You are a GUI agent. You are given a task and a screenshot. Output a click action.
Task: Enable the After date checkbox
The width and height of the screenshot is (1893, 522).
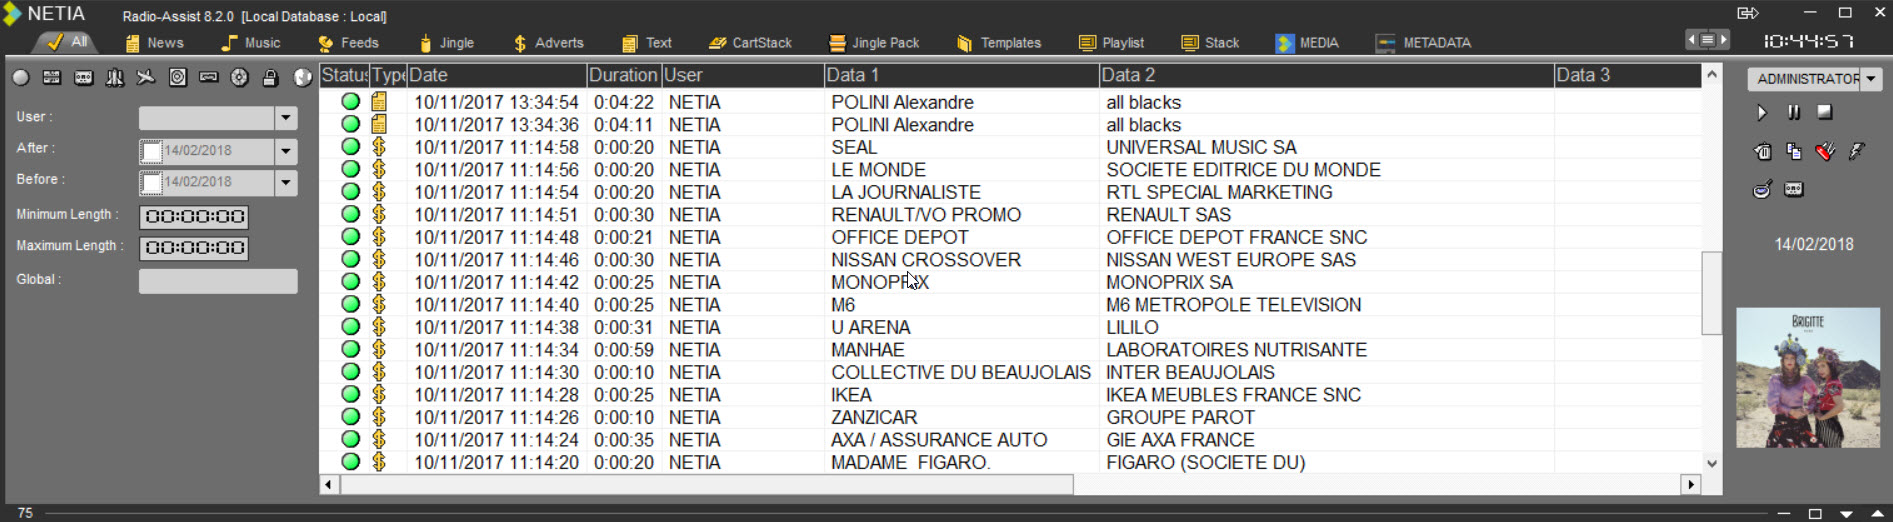coord(152,151)
